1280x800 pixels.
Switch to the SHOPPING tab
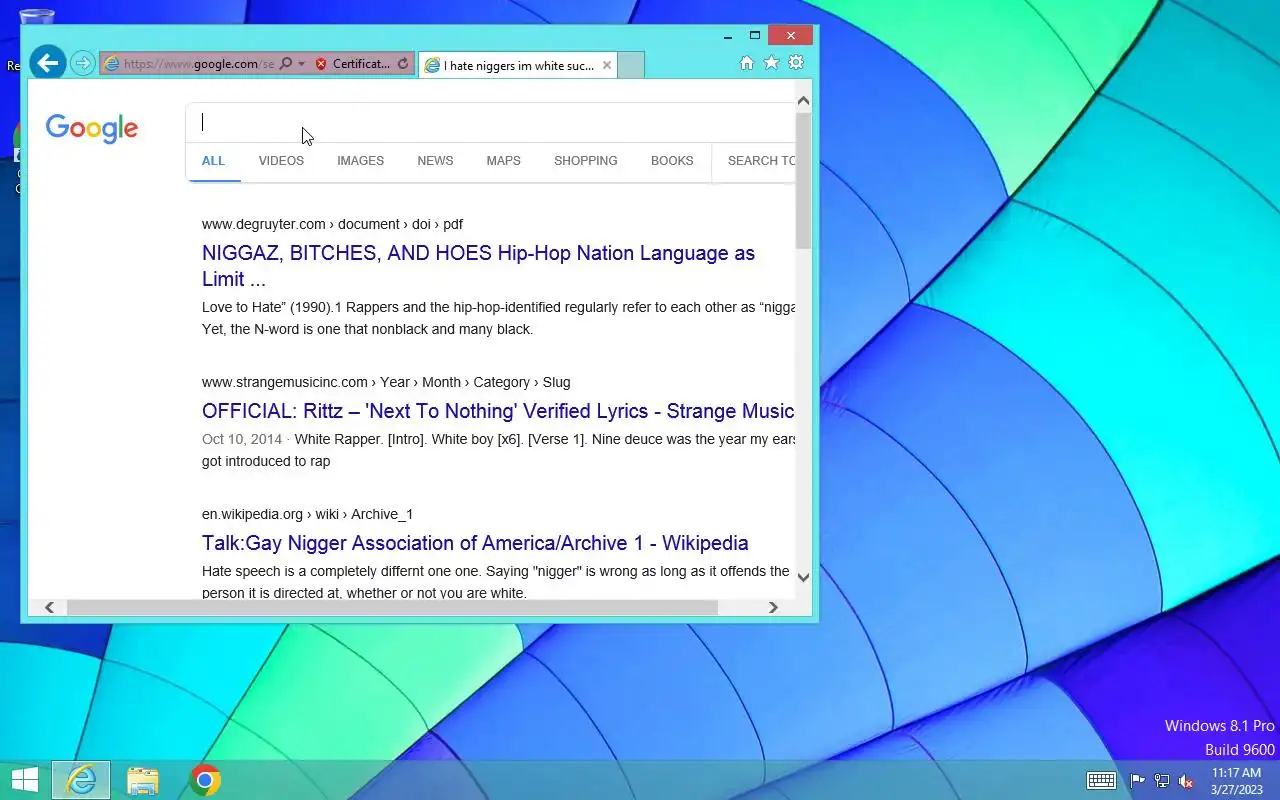pos(586,161)
